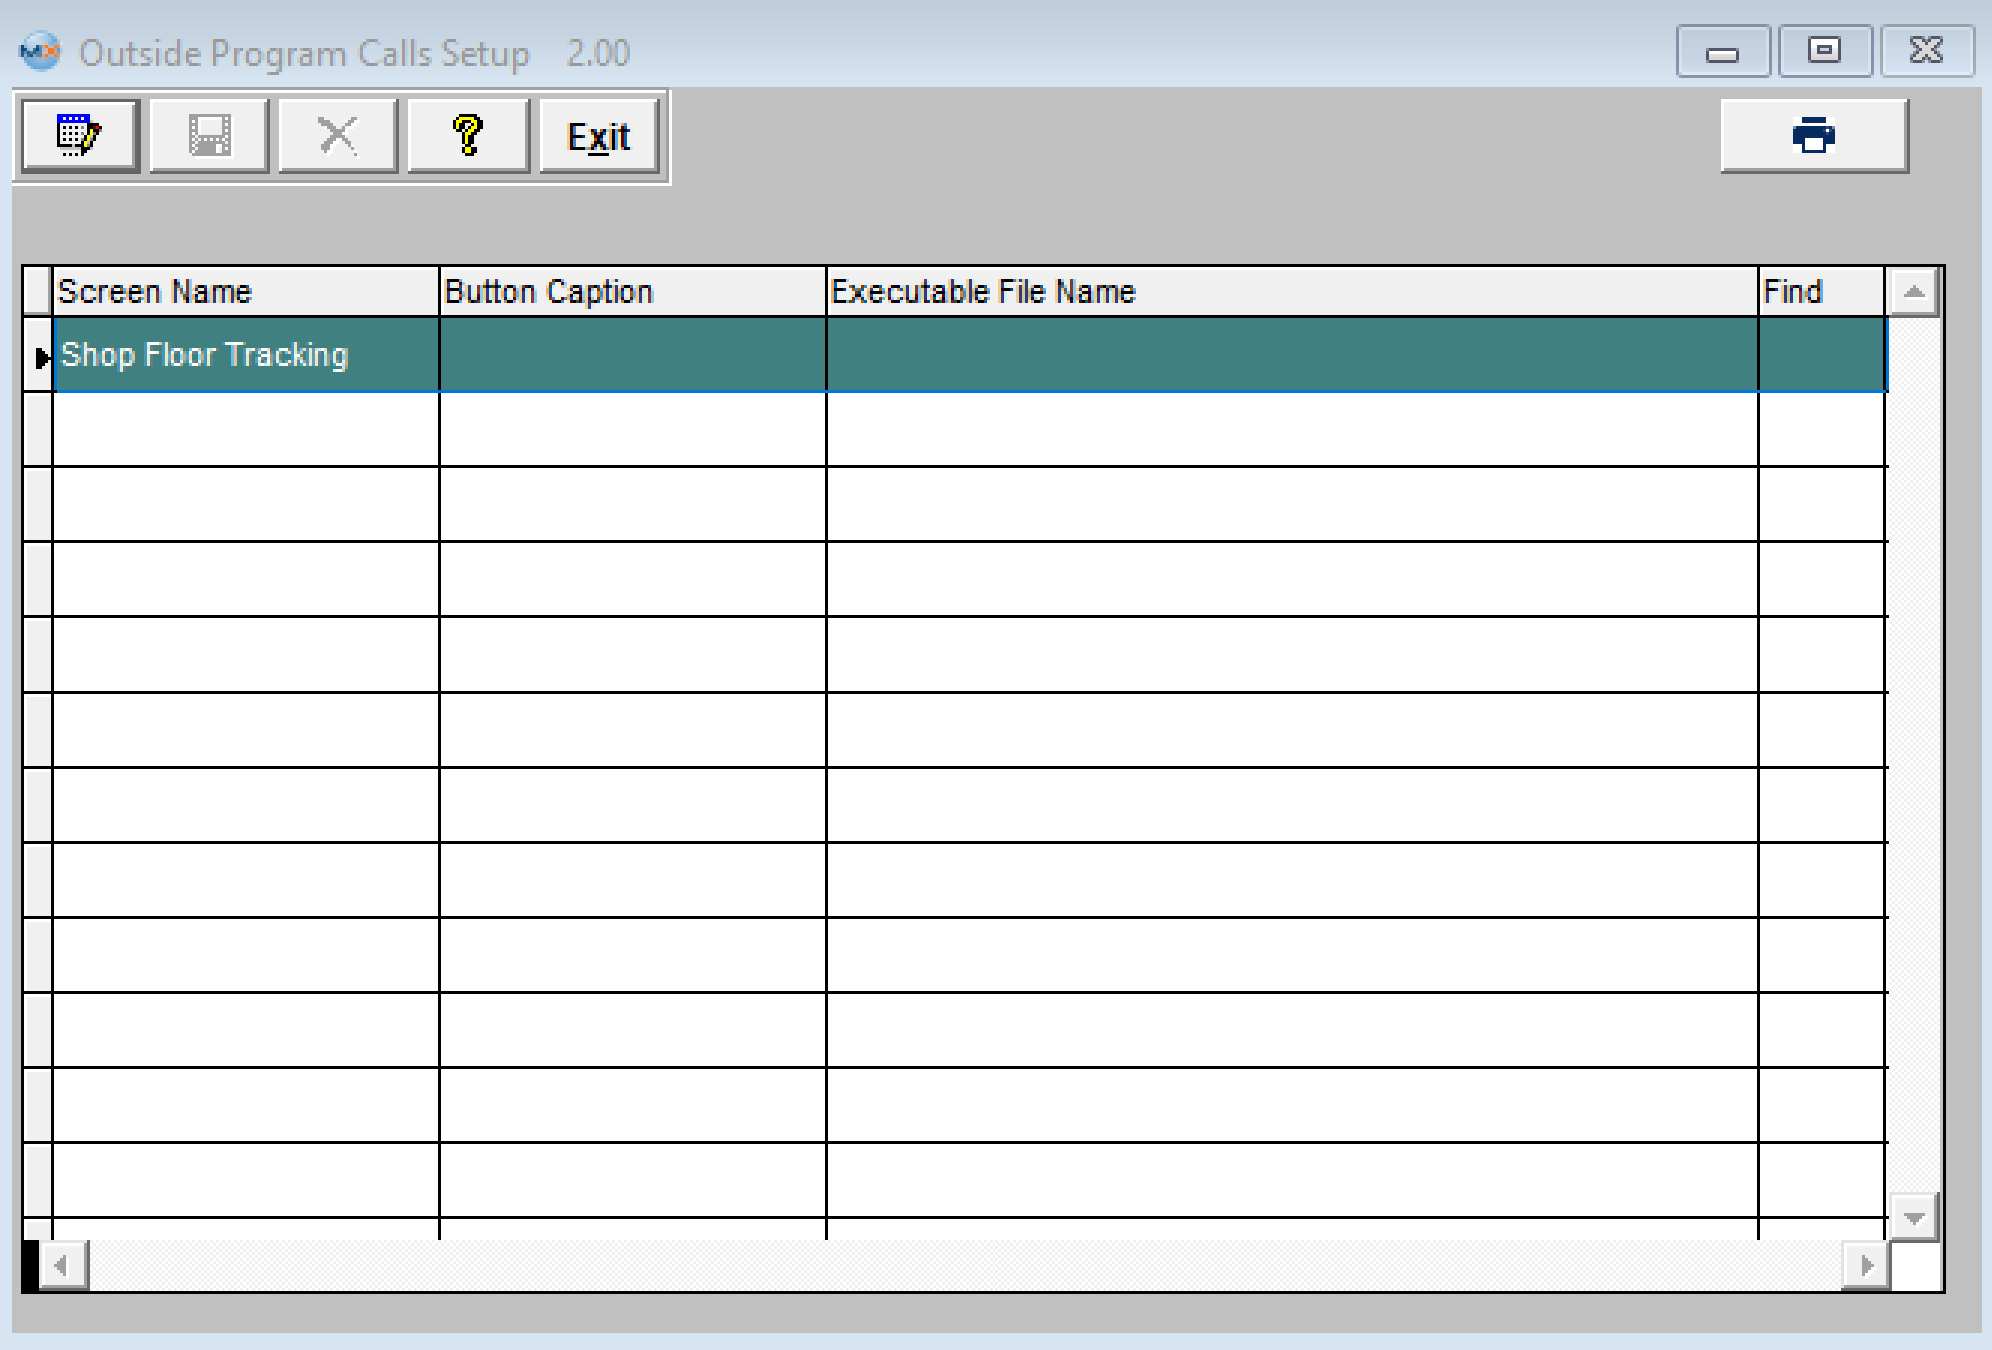Click Executable File Name cell in first row
Screen dimensions: 1992x1350
[1291, 355]
